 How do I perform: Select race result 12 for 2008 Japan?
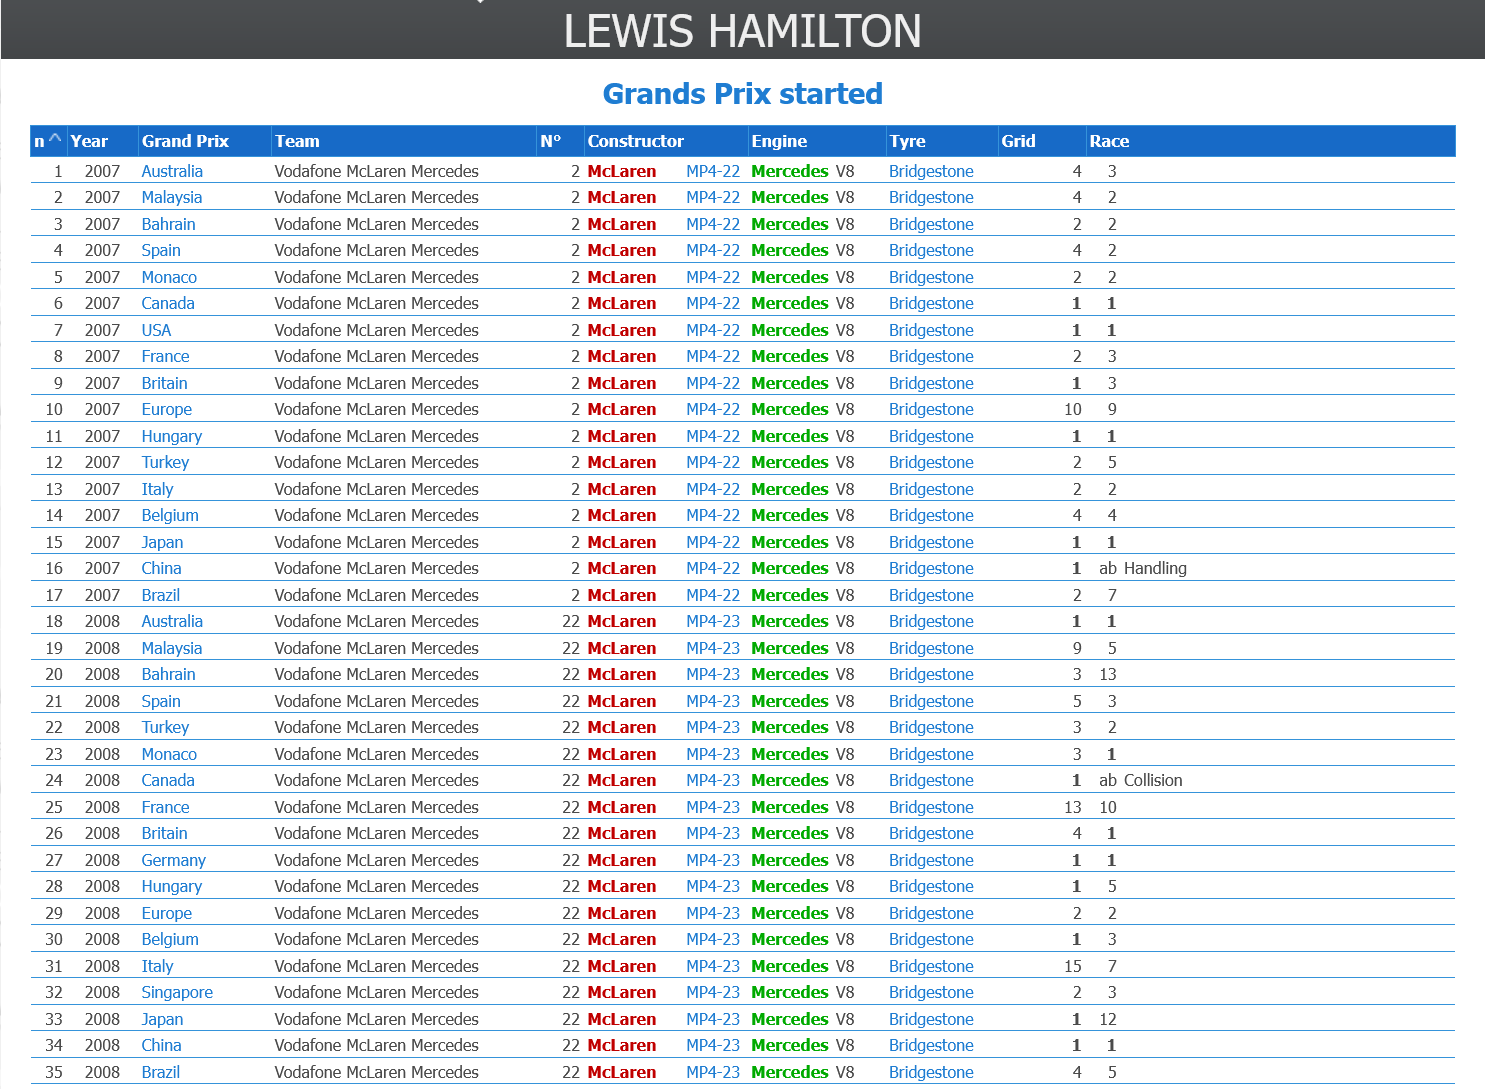1108,1019
